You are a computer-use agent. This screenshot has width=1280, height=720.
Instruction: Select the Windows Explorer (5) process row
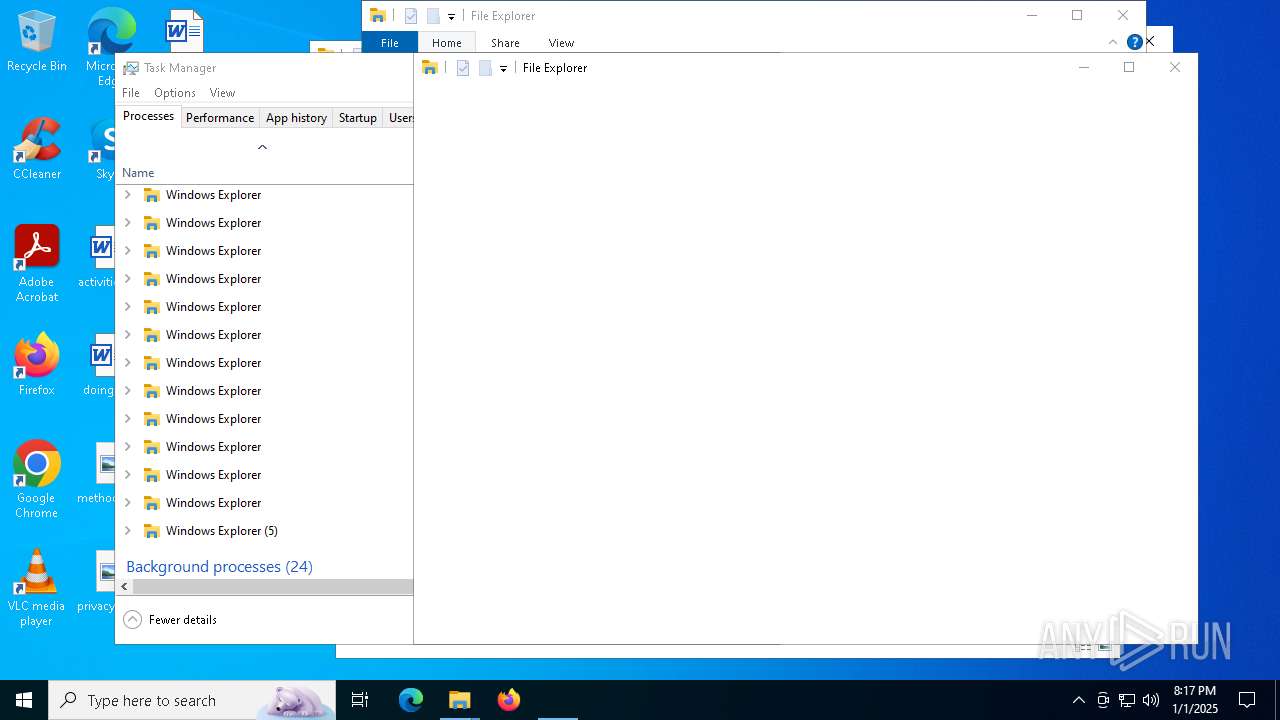(x=264, y=531)
